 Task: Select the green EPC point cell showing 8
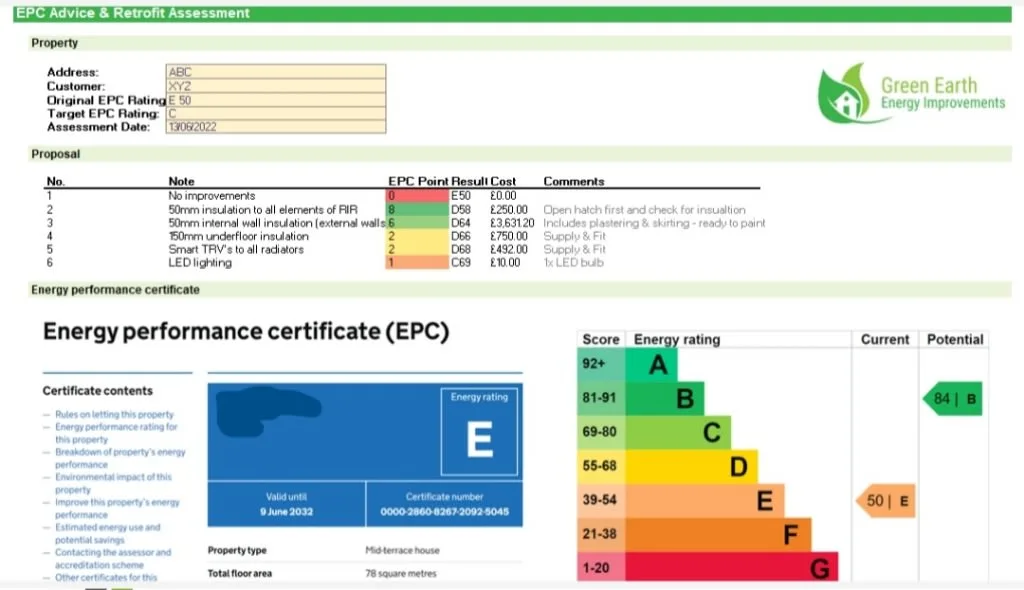(x=417, y=210)
